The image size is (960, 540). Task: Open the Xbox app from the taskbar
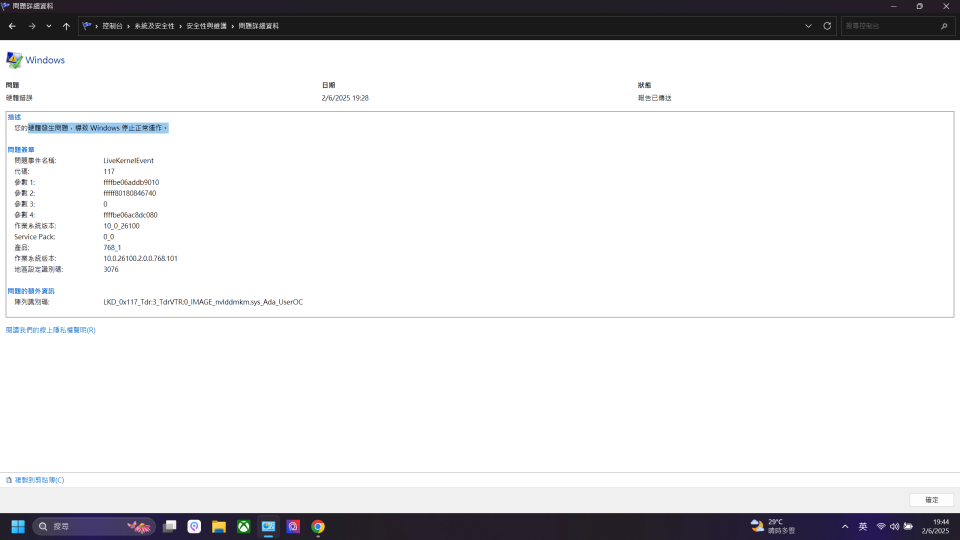coord(244,527)
